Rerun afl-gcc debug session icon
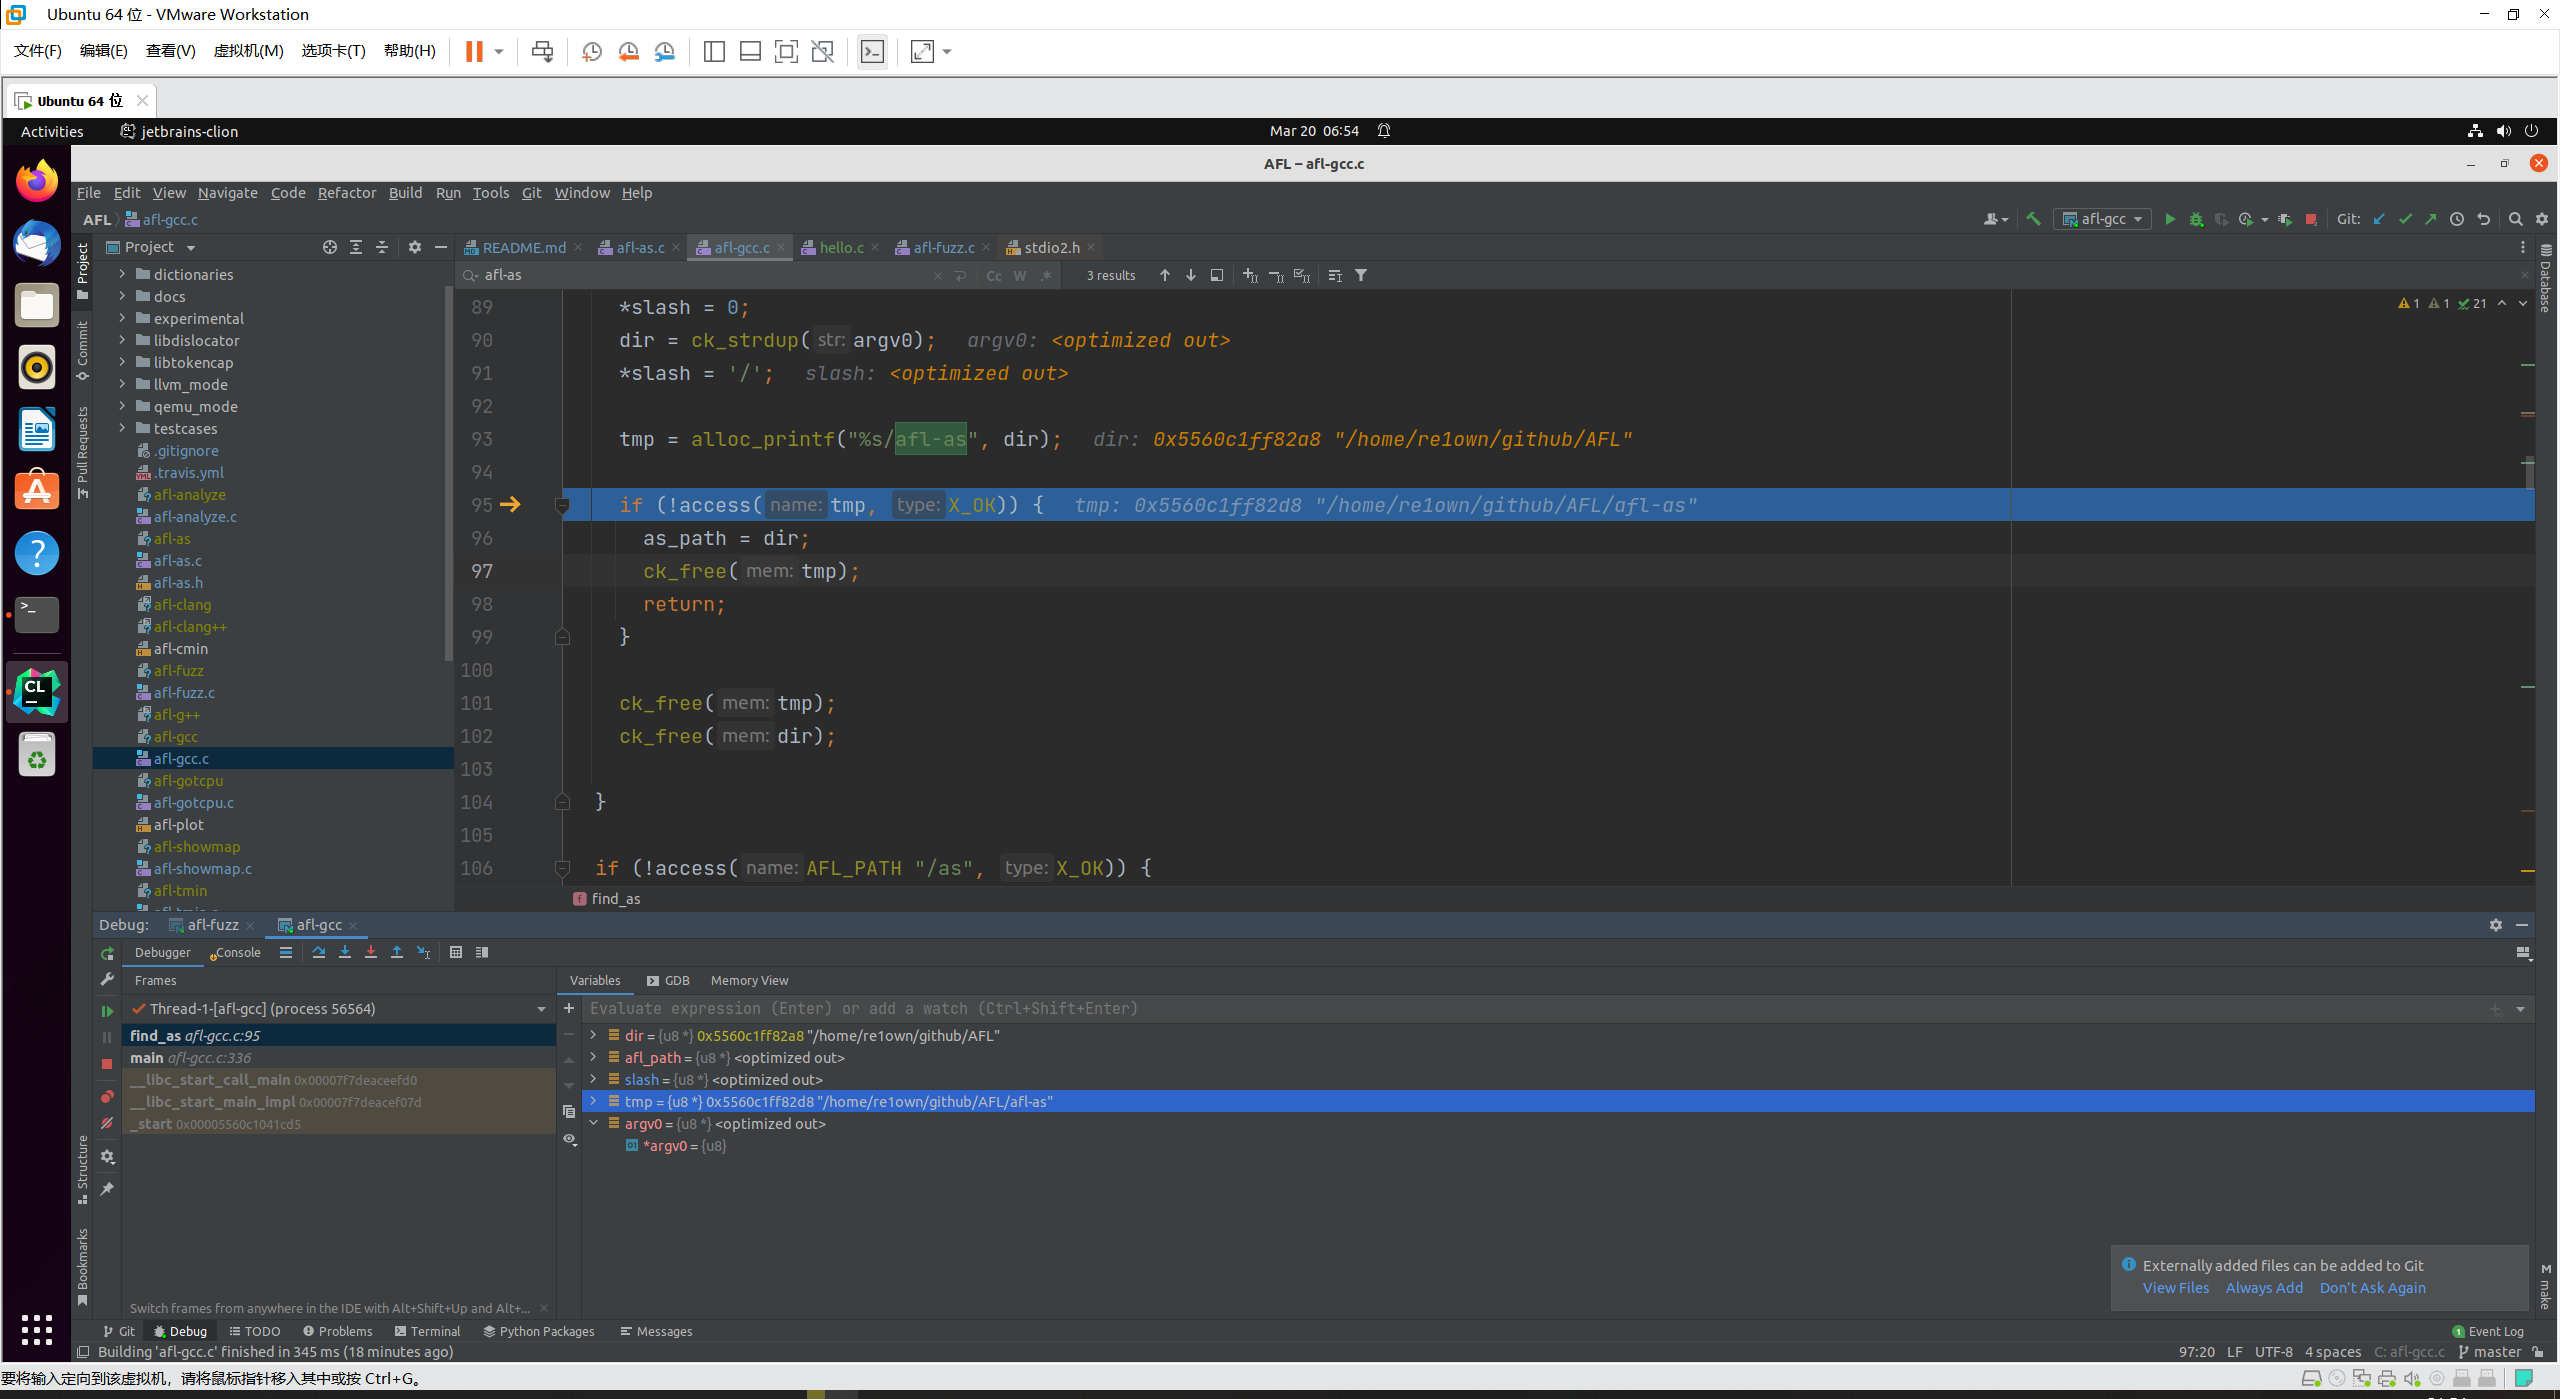Screen dimensions: 2560x1399 (x=108, y=954)
